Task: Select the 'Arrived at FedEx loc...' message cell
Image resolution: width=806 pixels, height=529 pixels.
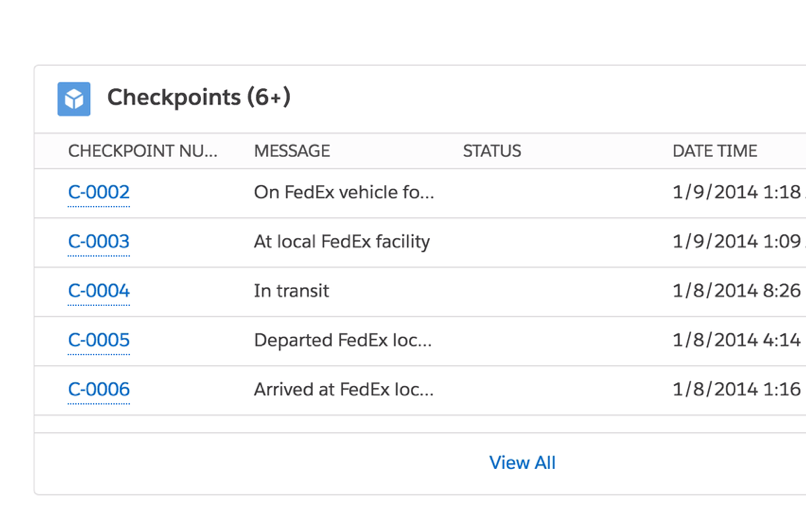Action: coord(344,390)
